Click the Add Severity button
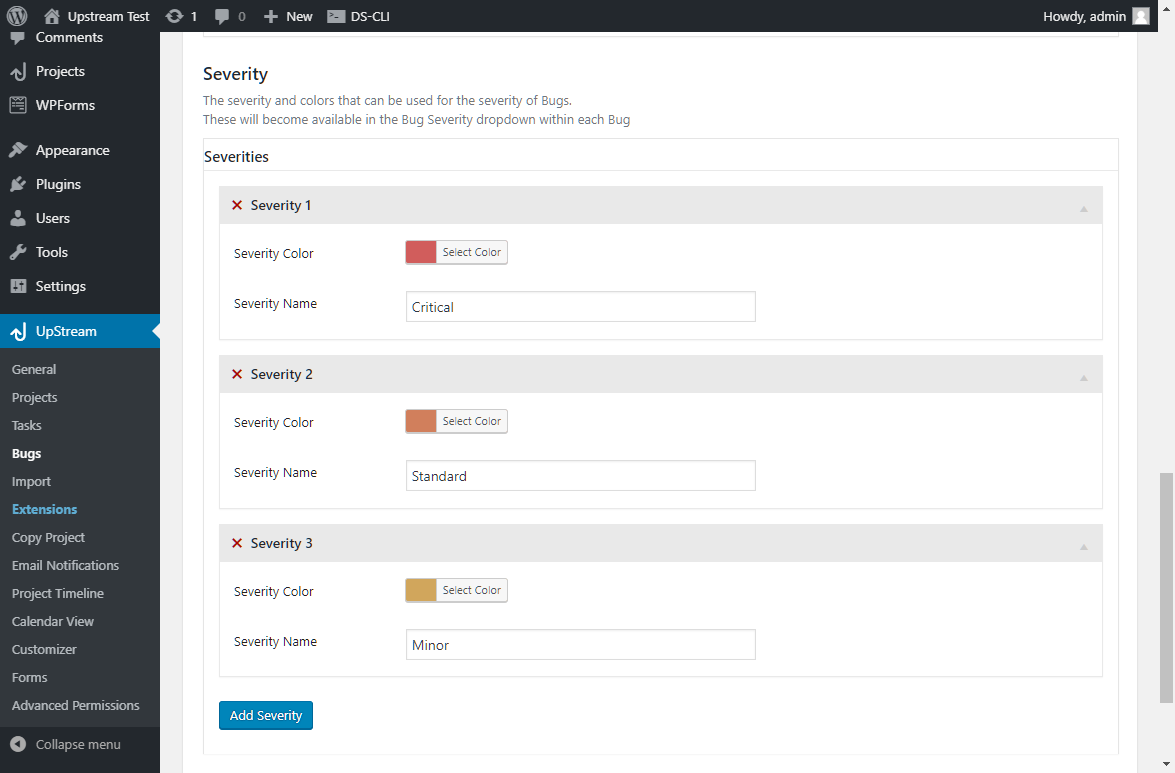 [x=266, y=715]
